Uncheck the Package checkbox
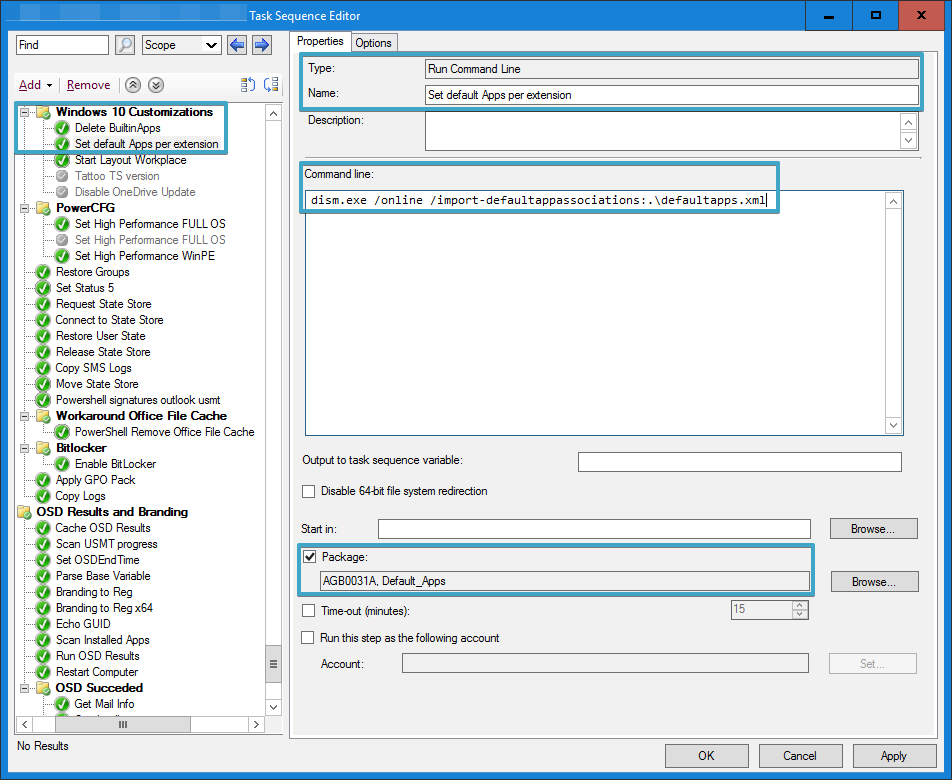 coord(309,557)
